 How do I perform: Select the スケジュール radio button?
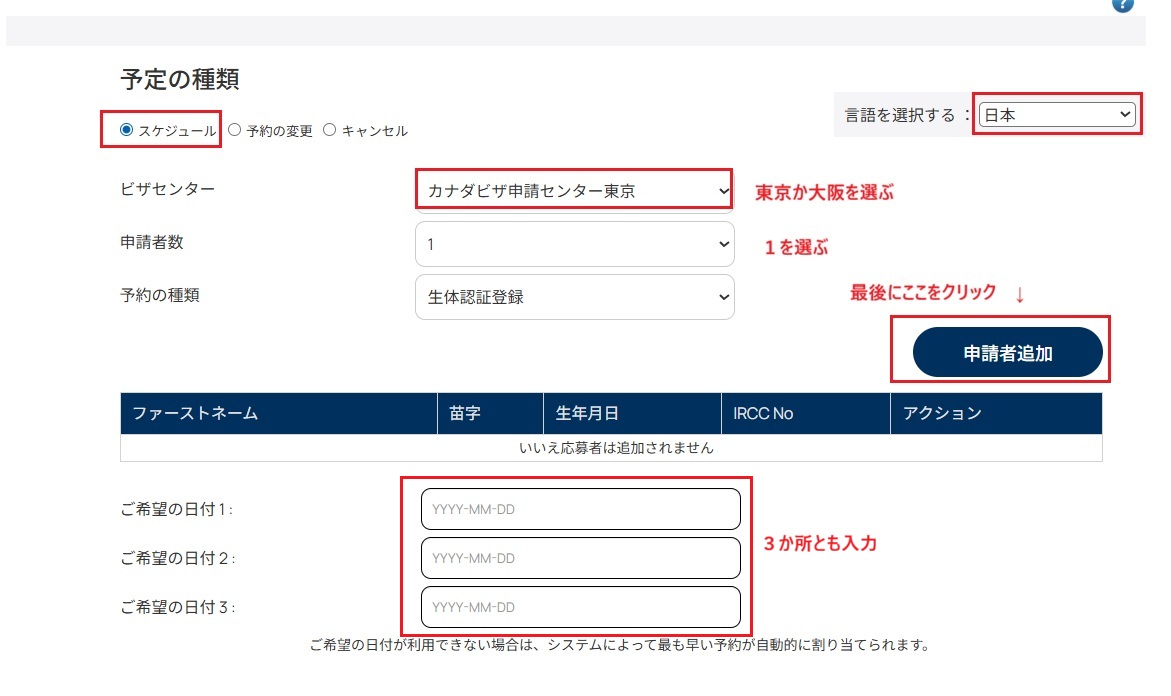[126, 130]
